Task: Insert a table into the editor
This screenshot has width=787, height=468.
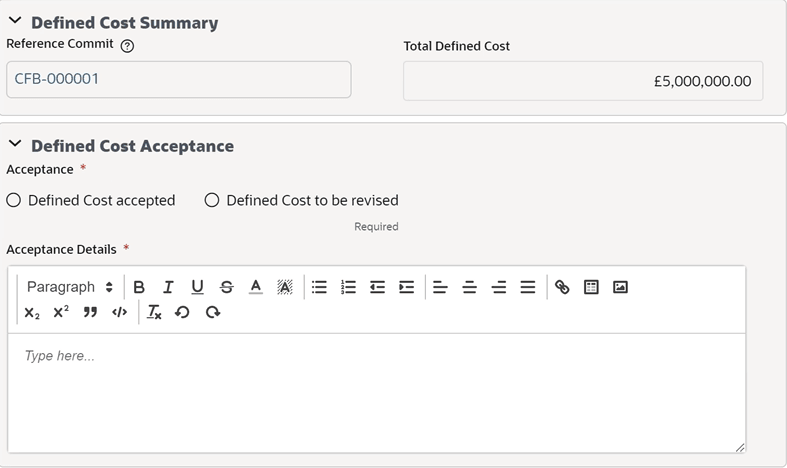Action: (591, 287)
